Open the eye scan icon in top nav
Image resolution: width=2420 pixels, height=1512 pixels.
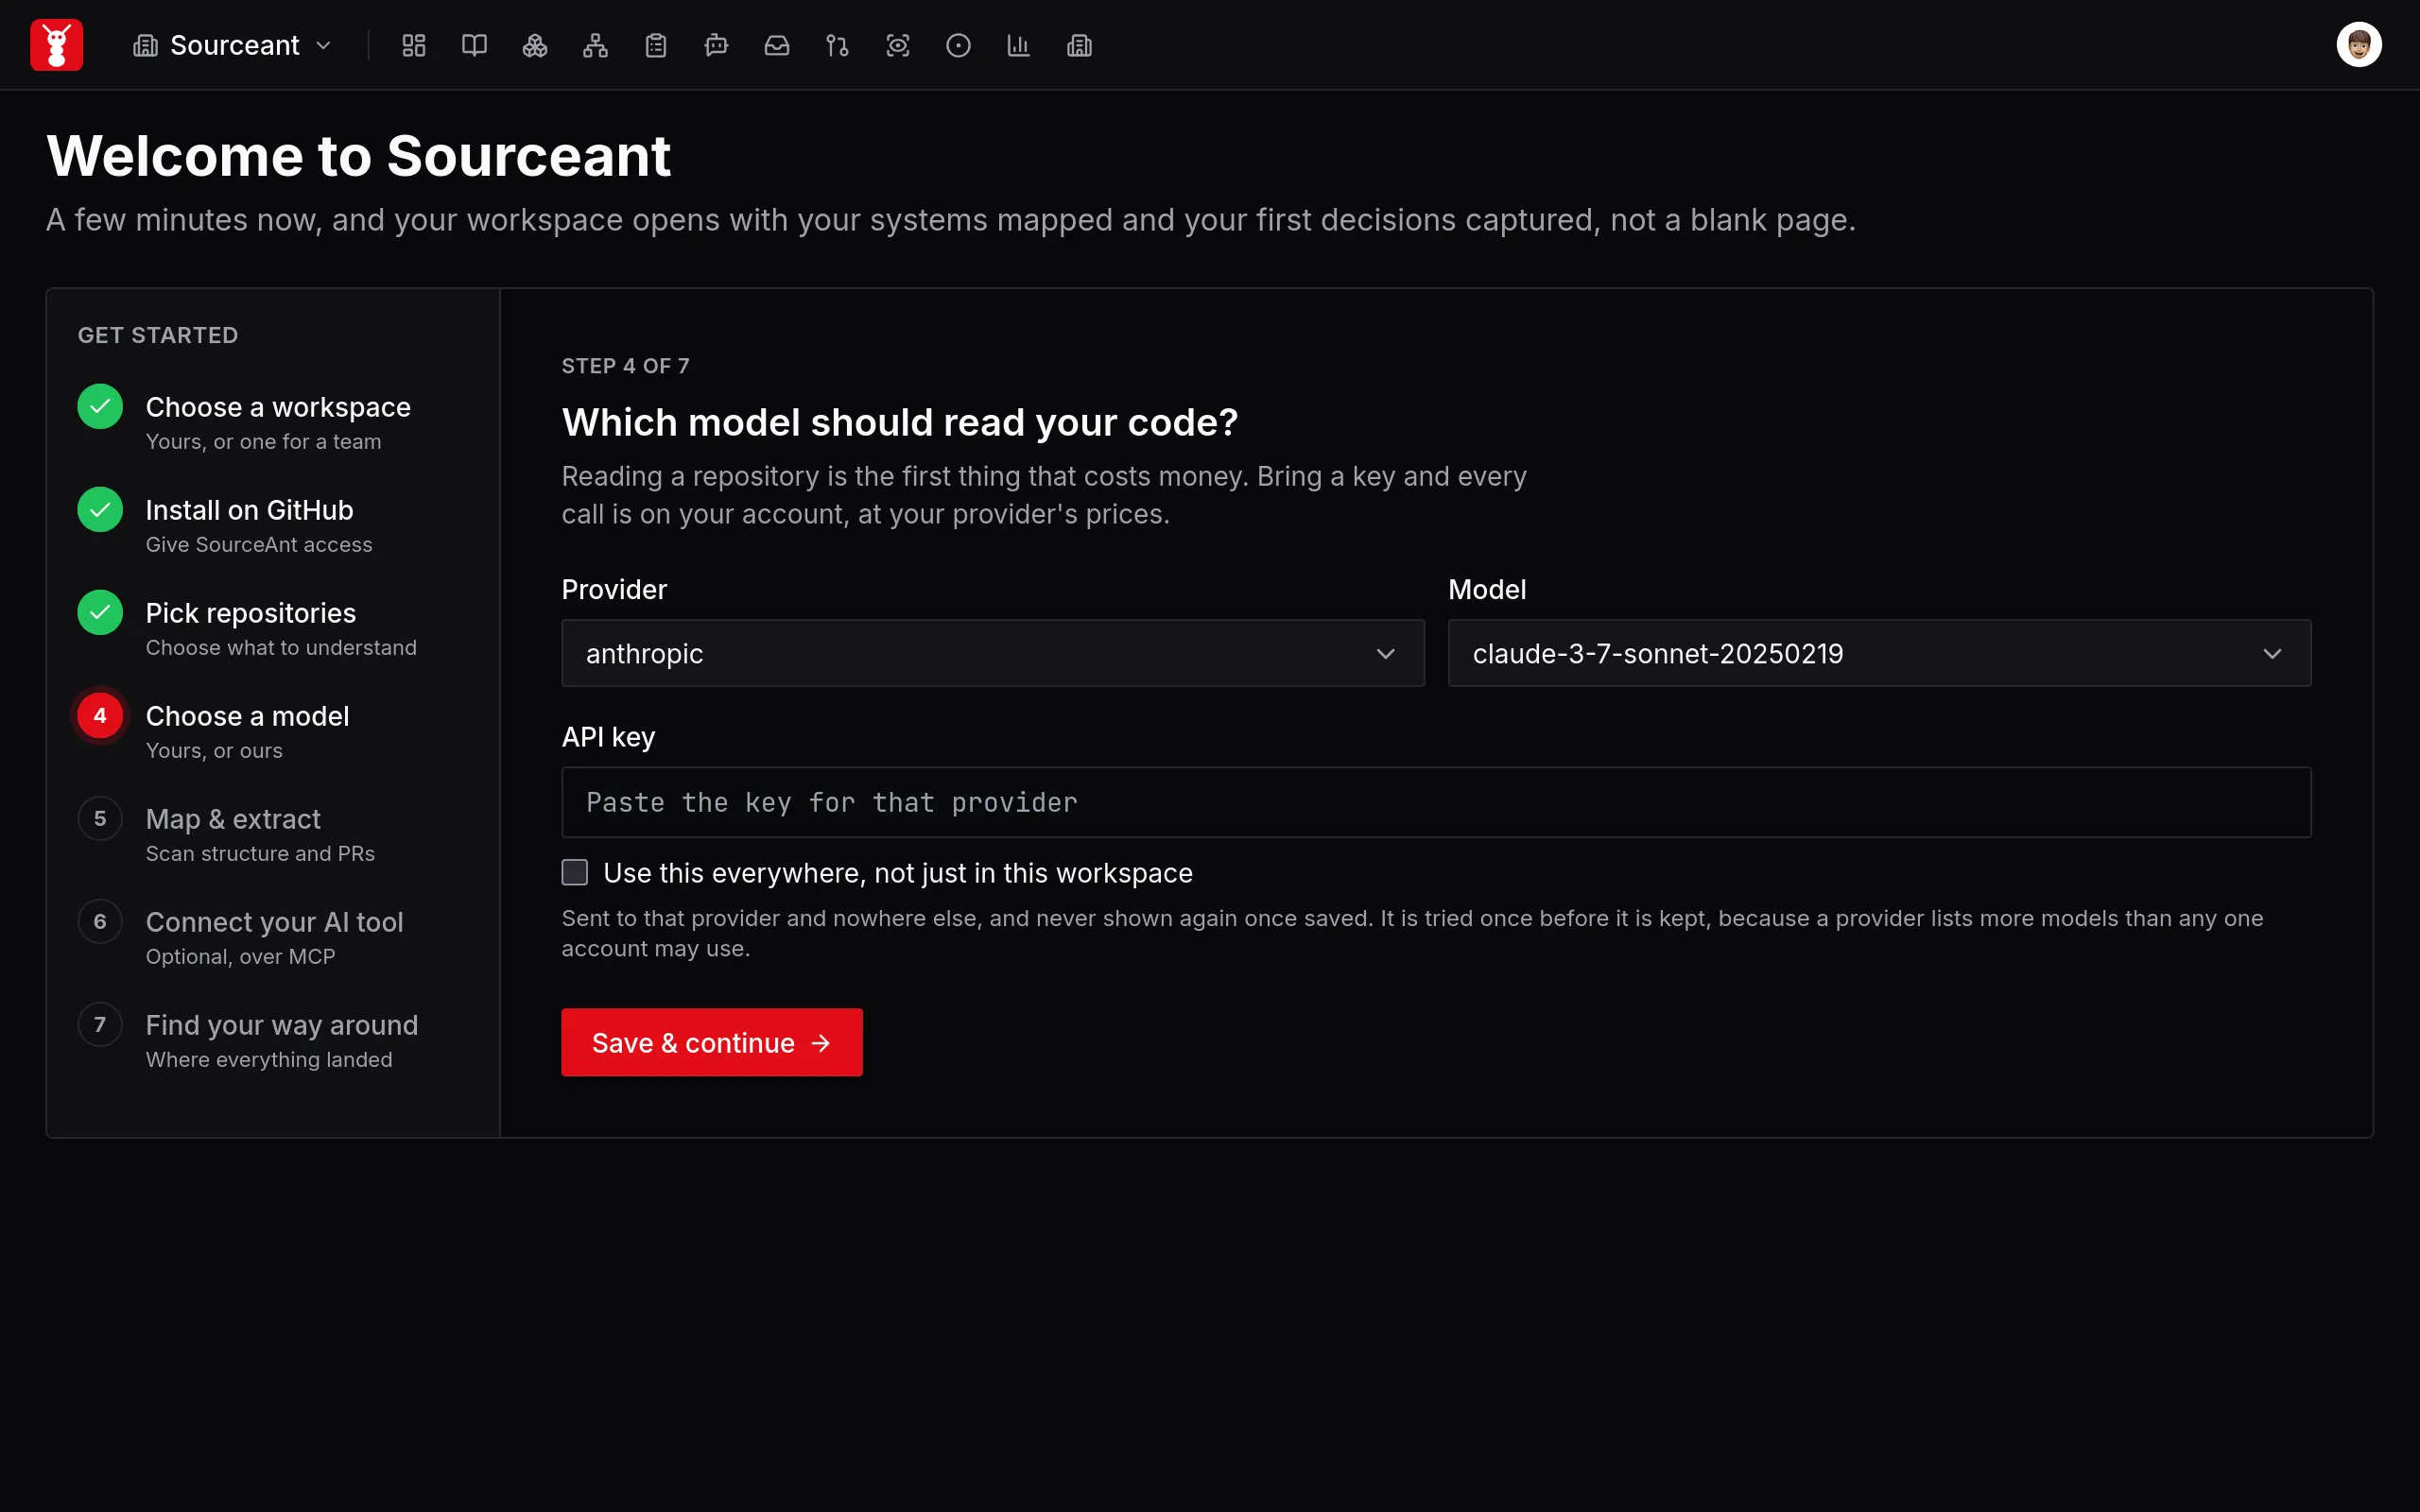[x=898, y=45]
